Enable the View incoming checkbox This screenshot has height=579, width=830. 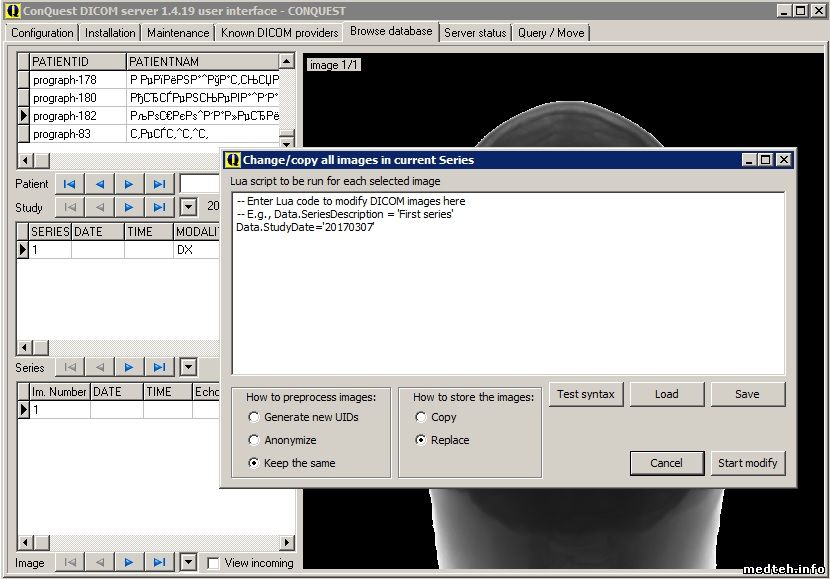tap(213, 563)
